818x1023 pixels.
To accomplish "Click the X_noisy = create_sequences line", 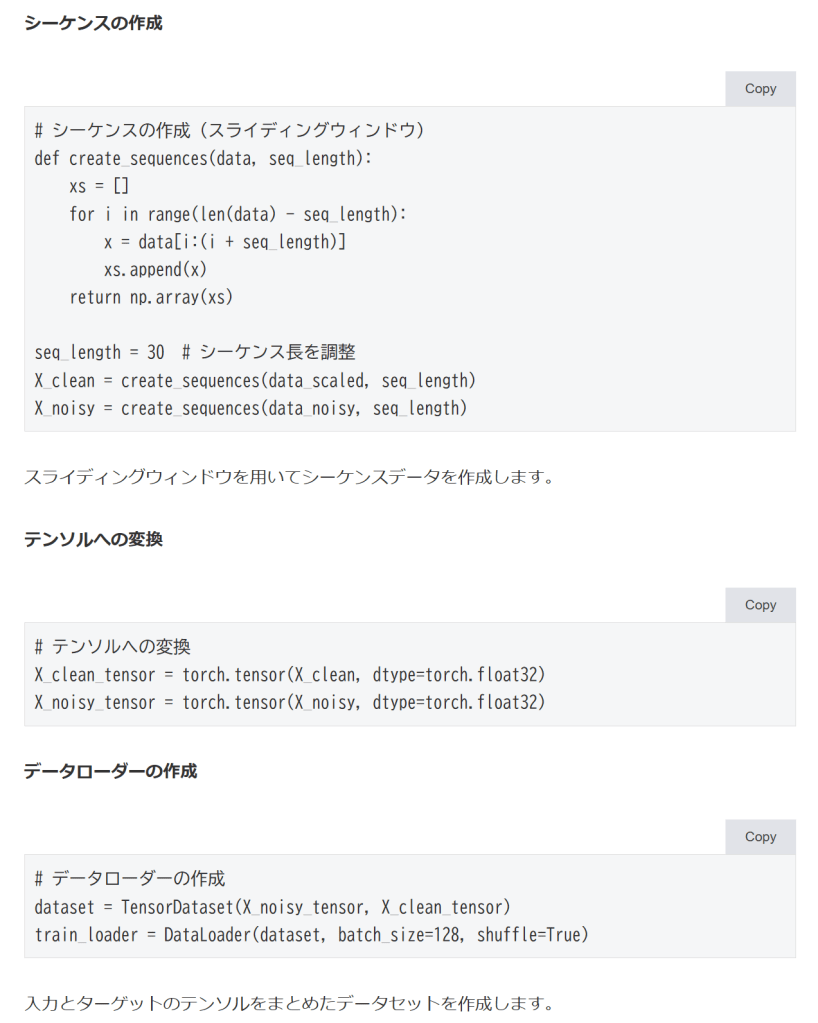I will [250, 408].
